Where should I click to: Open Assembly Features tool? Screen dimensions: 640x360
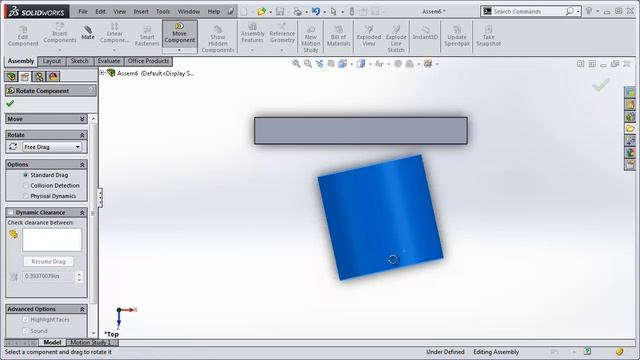(252, 33)
